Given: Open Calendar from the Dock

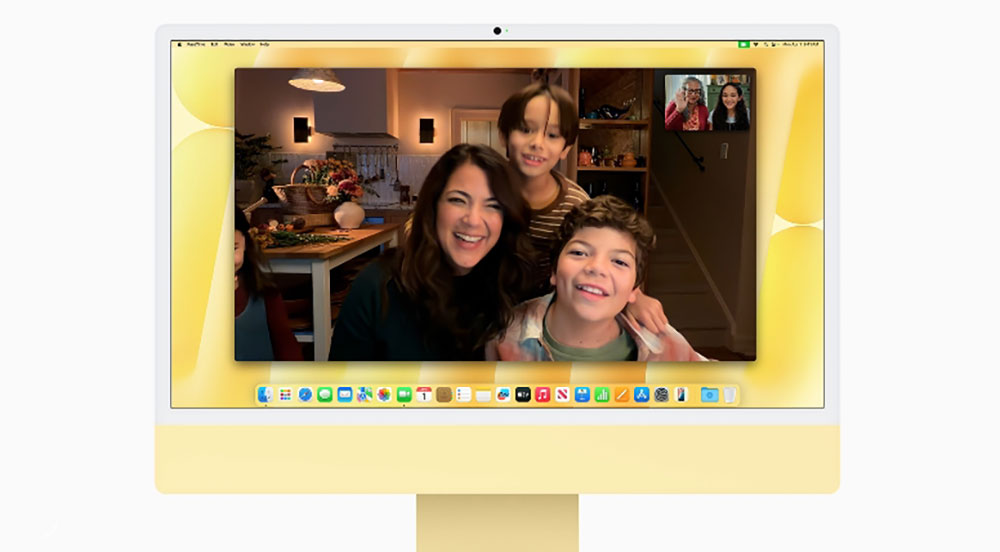Looking at the screenshot, I should coord(423,395).
